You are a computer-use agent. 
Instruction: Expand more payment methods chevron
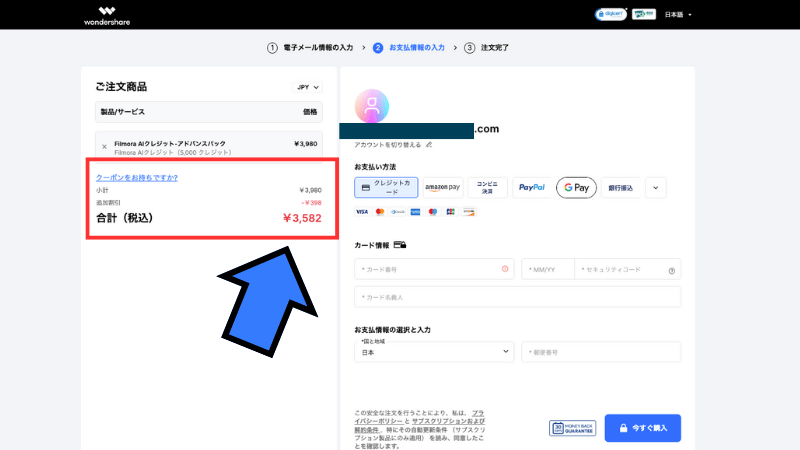tap(656, 188)
